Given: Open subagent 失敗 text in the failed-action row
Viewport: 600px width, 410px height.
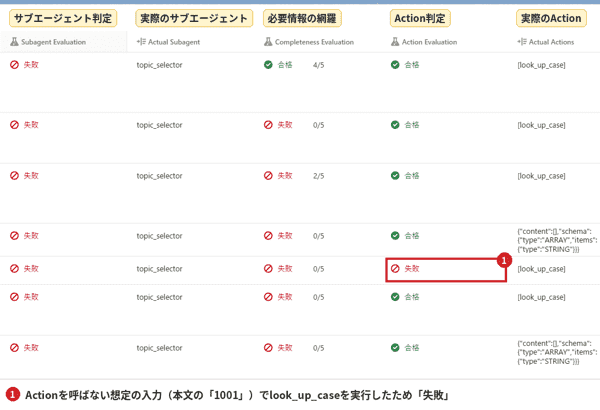Looking at the screenshot, I should [x=31, y=269].
